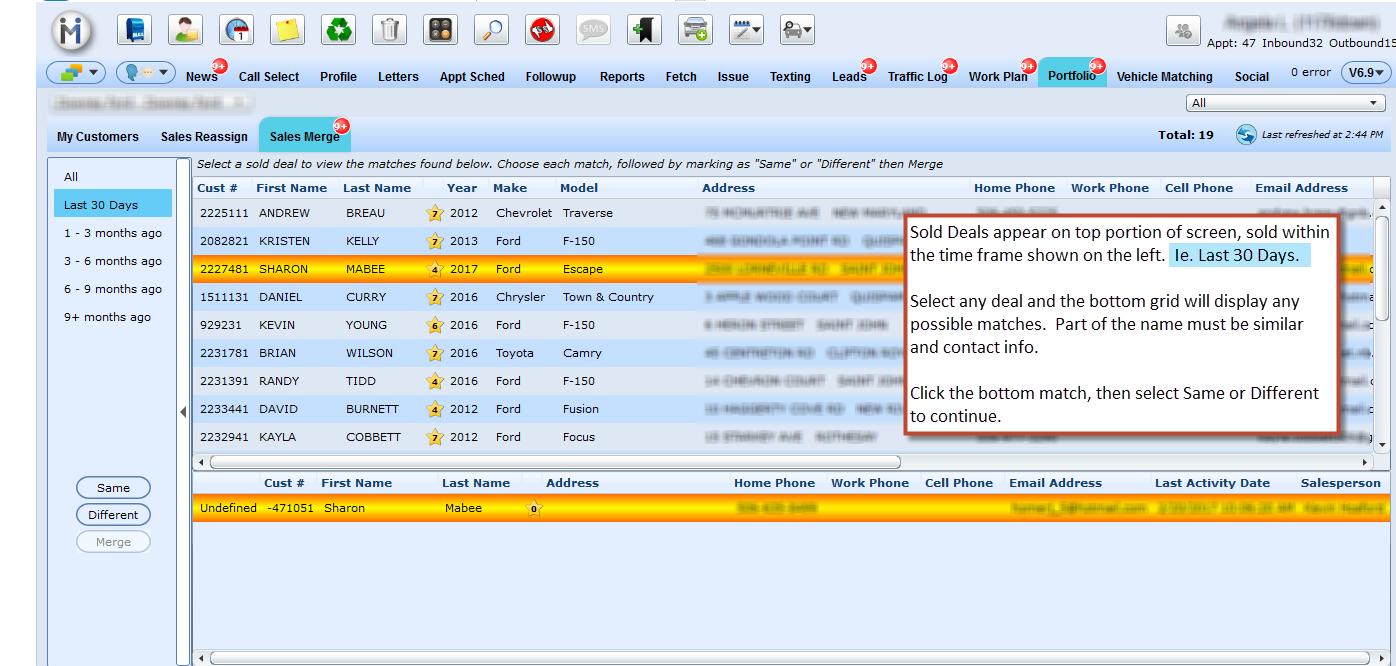
Task: Open the calculator icon
Action: pyautogui.click(x=440, y=30)
